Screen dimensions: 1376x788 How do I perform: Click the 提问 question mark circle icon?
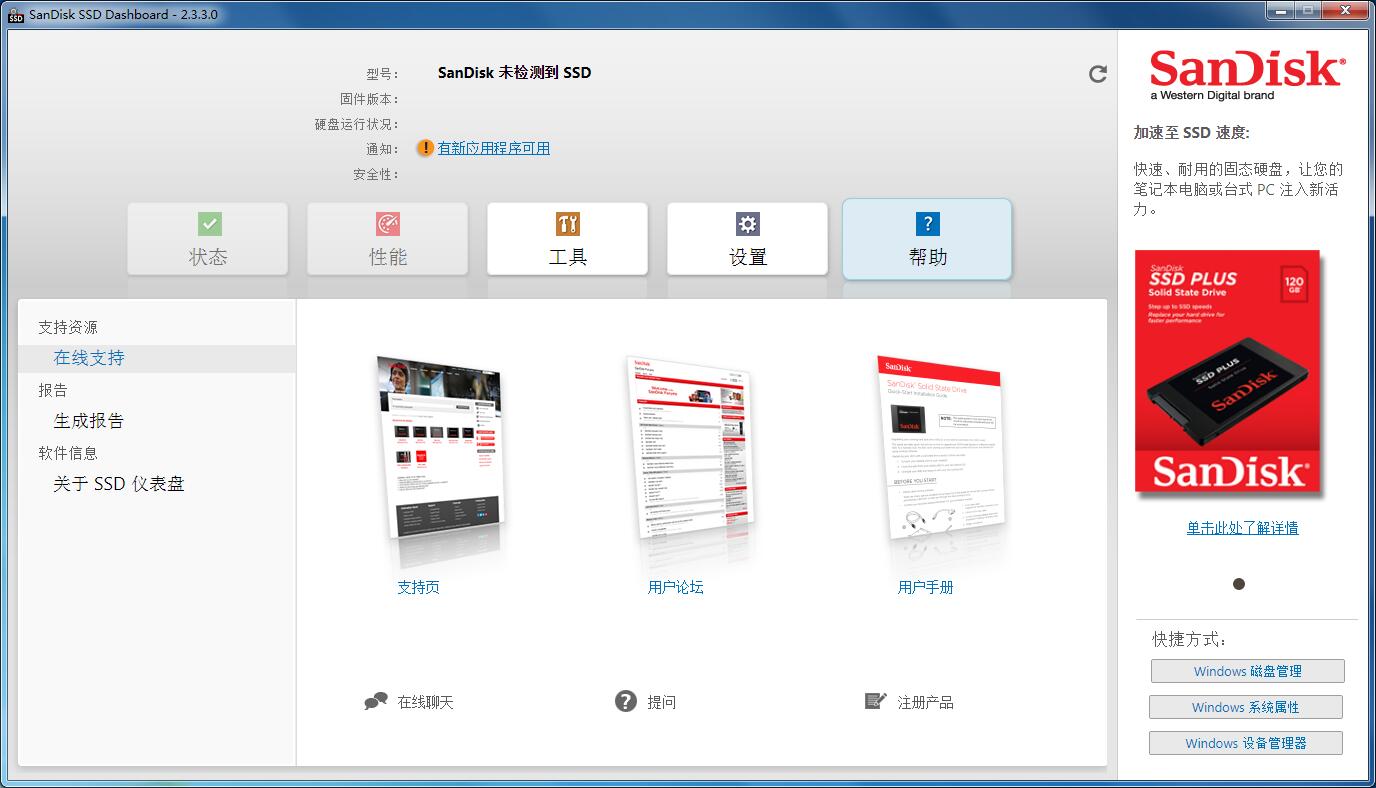[626, 702]
